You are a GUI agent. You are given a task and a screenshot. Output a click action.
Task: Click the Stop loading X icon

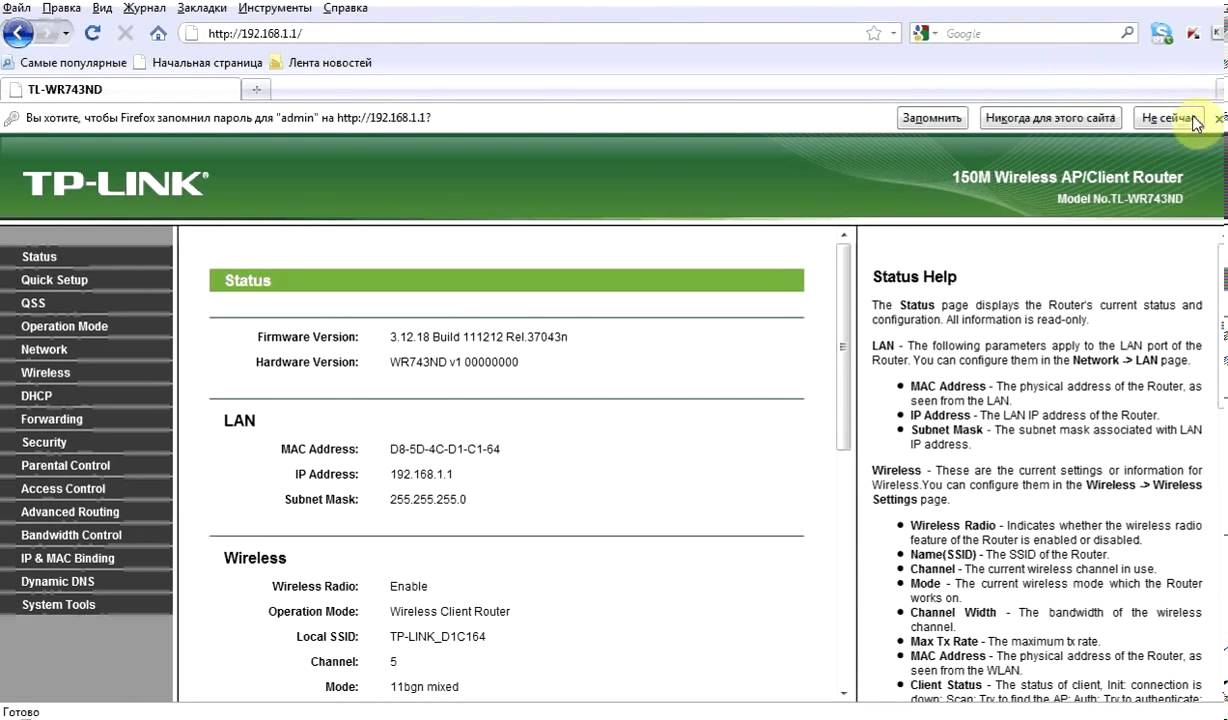[125, 33]
